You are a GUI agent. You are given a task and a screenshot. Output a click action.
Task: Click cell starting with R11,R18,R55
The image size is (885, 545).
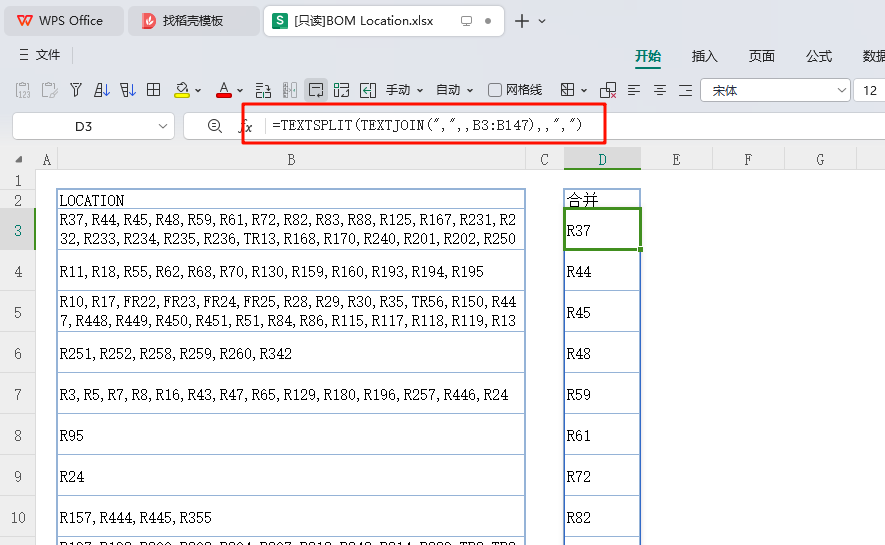(x=291, y=271)
